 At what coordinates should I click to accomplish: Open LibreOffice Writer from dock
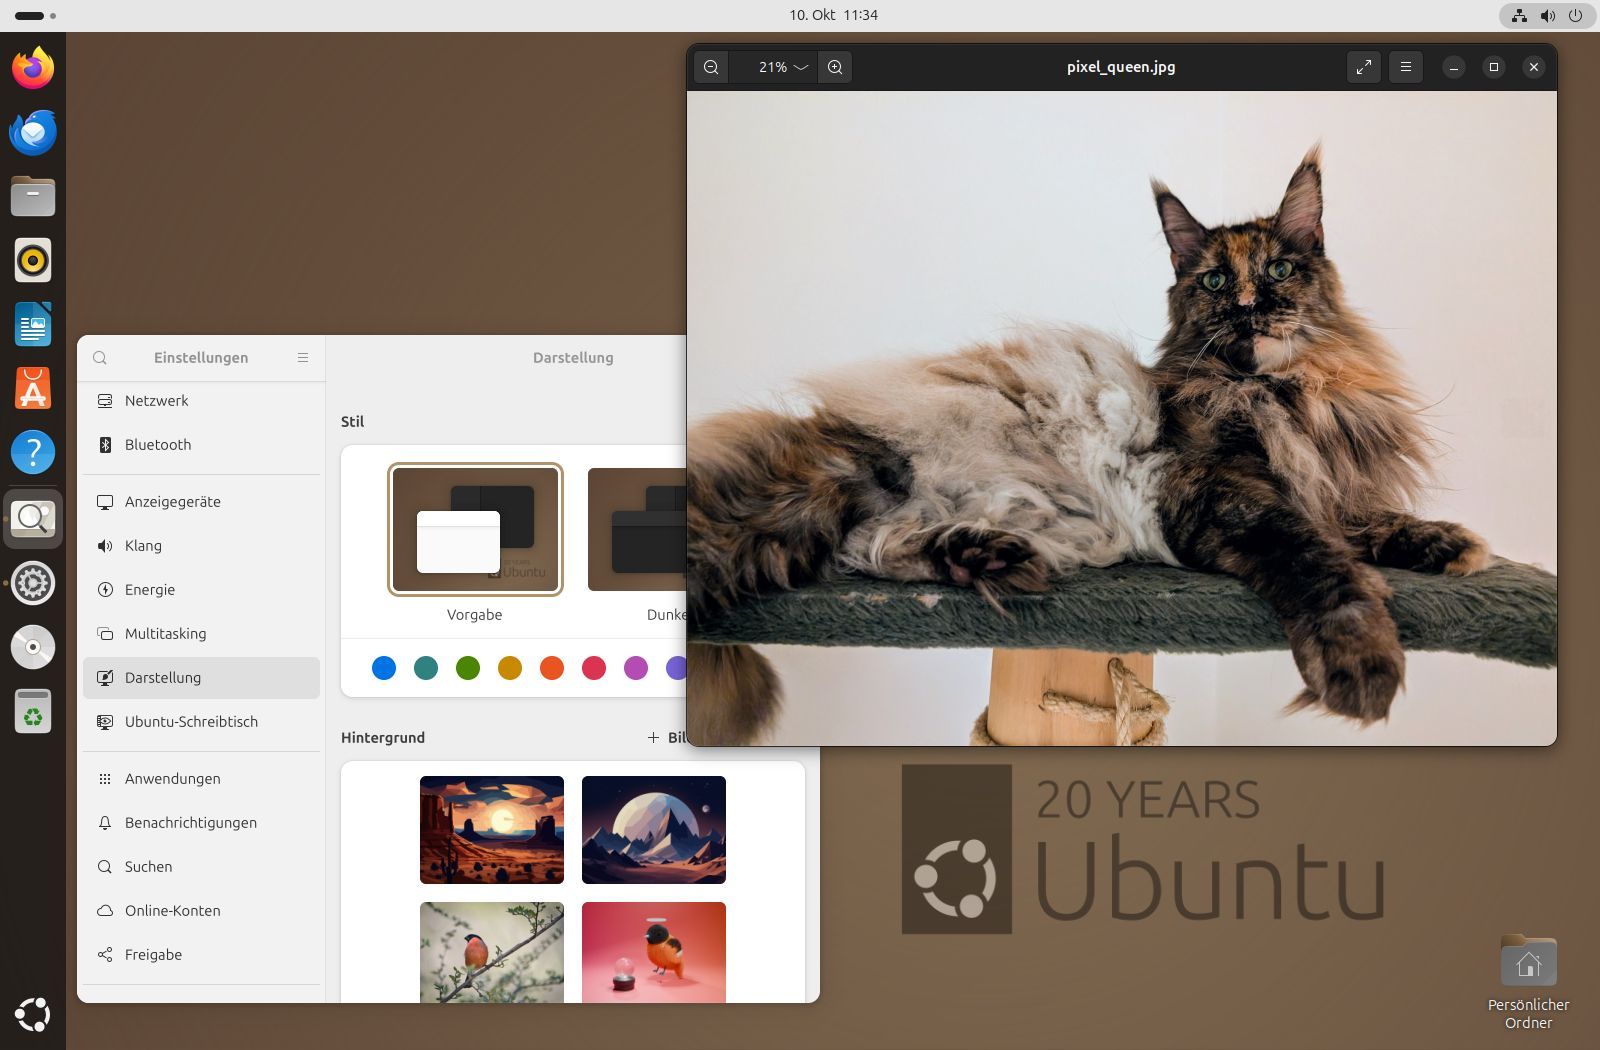point(33,324)
